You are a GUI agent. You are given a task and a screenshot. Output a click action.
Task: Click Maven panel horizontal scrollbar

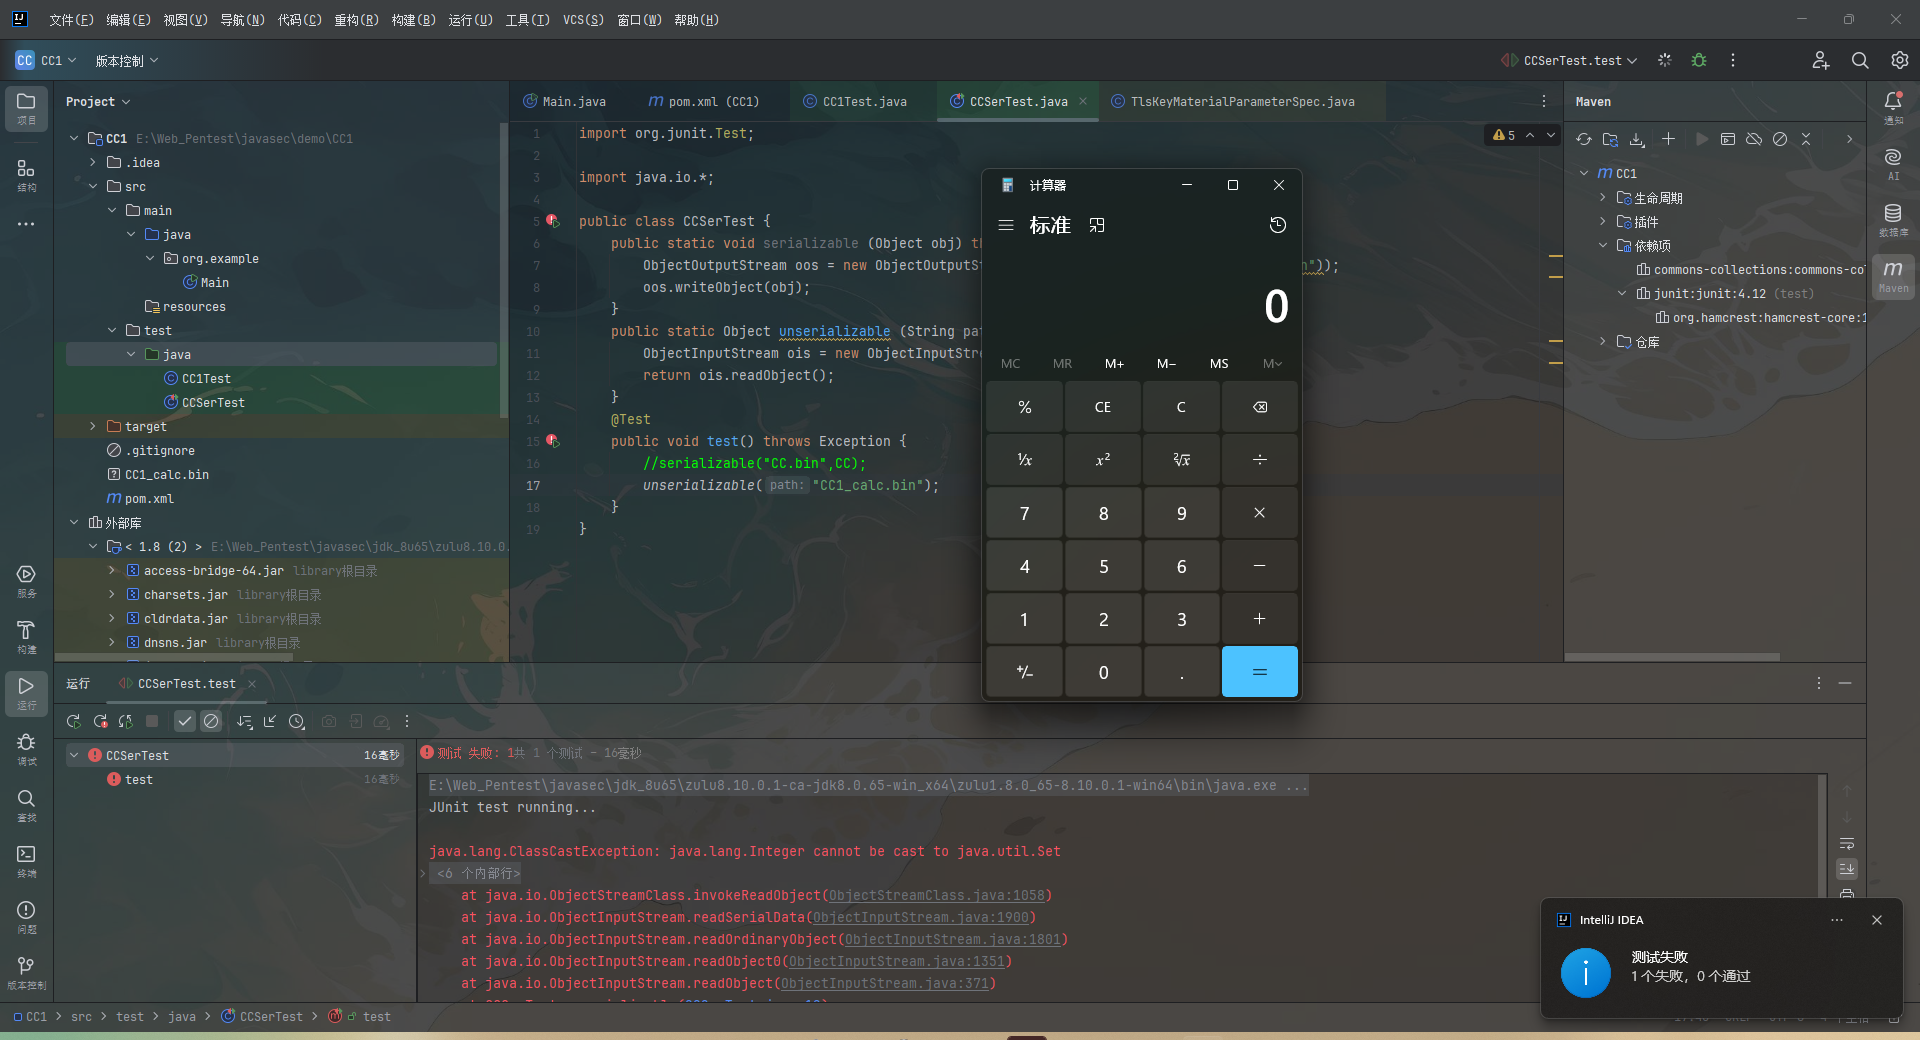pyautogui.click(x=1672, y=657)
